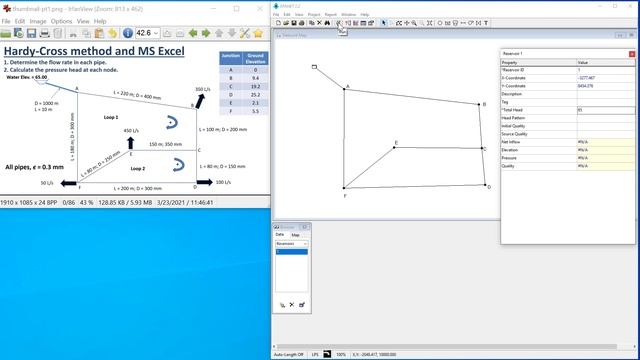Open EPANET Report menu
This screenshot has width=640, height=360.
pos(331,15)
